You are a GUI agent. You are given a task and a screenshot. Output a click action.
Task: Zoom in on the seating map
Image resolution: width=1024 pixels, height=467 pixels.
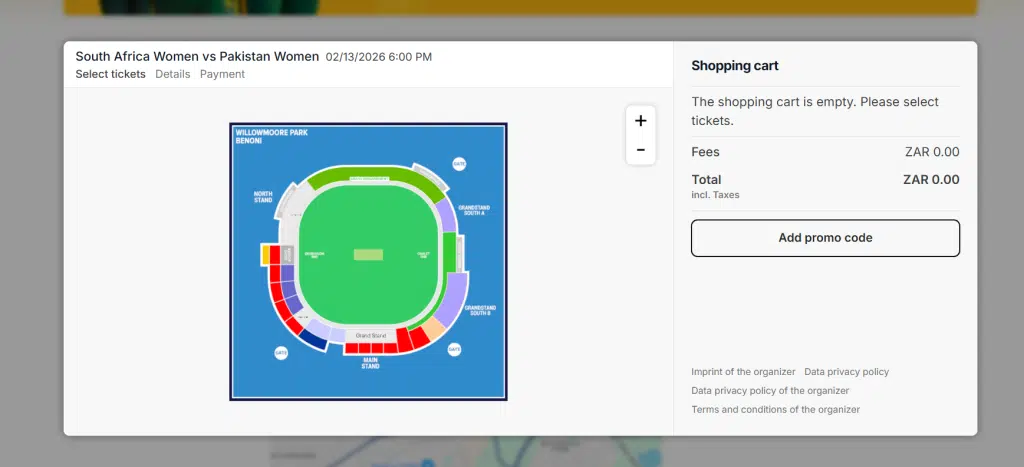coord(640,121)
